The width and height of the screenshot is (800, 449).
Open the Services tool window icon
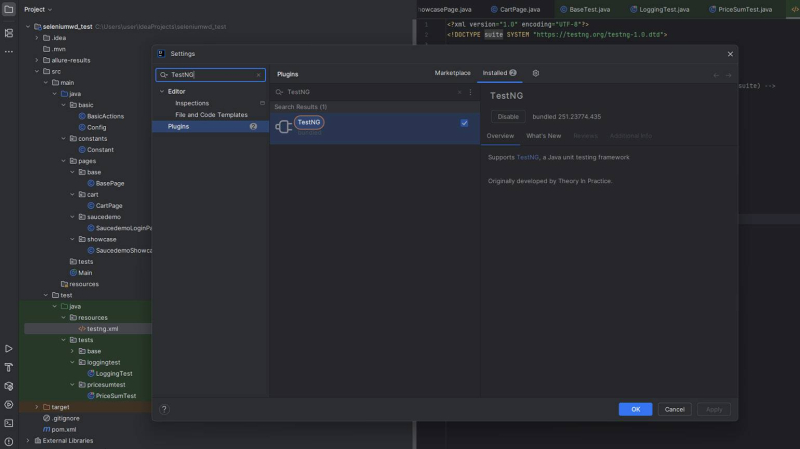click(9, 405)
